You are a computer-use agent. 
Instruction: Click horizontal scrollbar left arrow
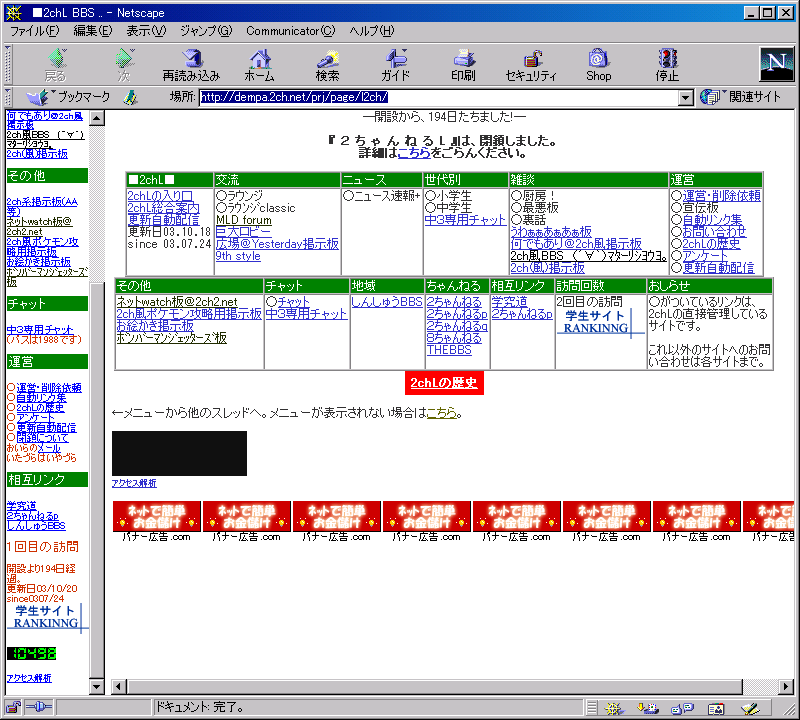(x=118, y=687)
